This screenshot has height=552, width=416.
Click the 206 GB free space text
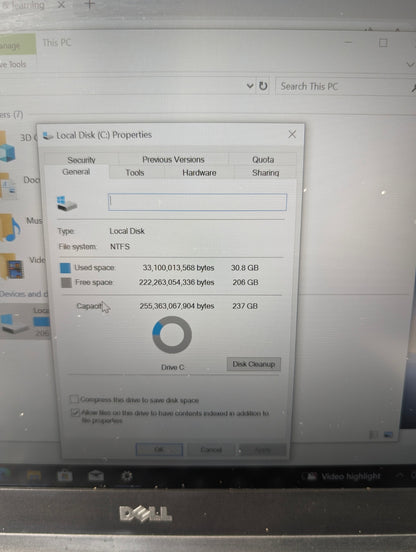click(x=246, y=282)
